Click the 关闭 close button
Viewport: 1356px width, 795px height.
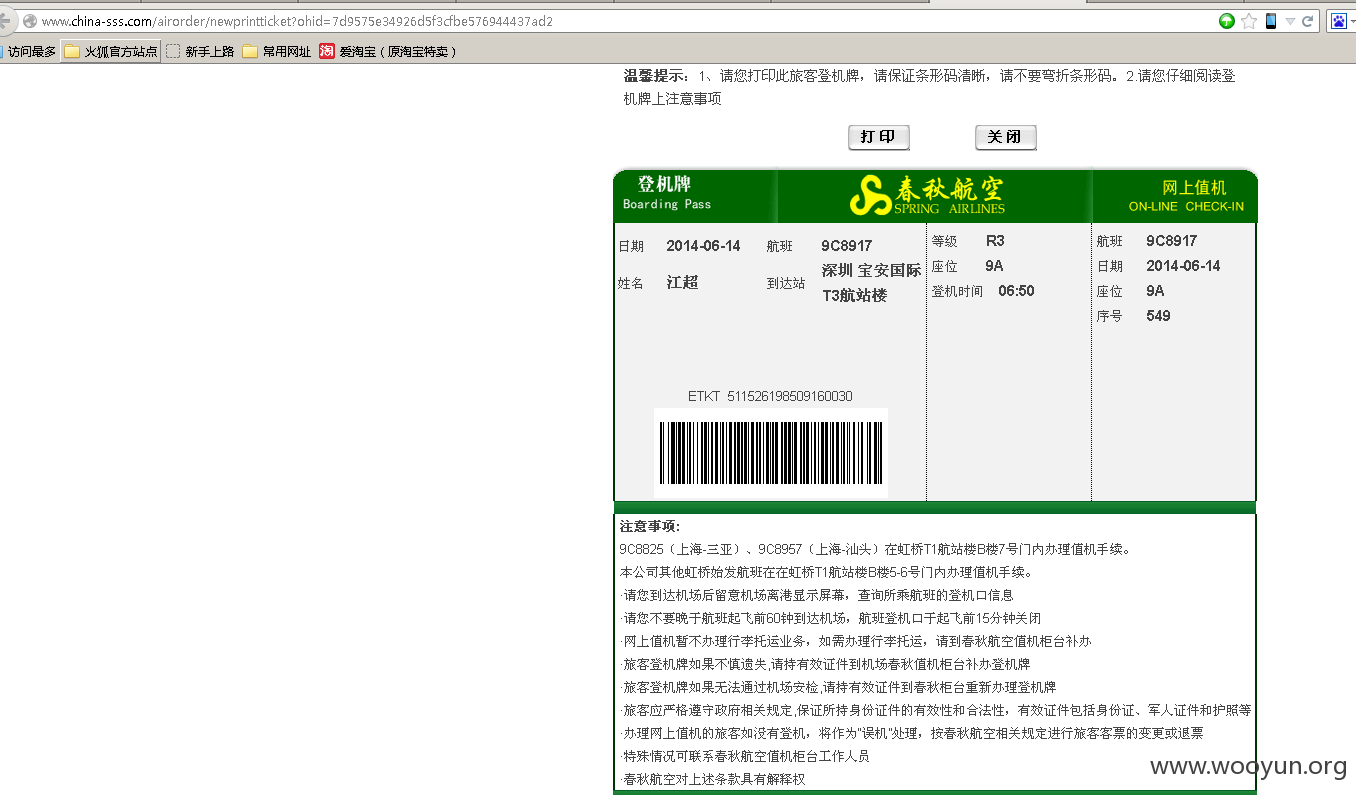pos(1005,137)
